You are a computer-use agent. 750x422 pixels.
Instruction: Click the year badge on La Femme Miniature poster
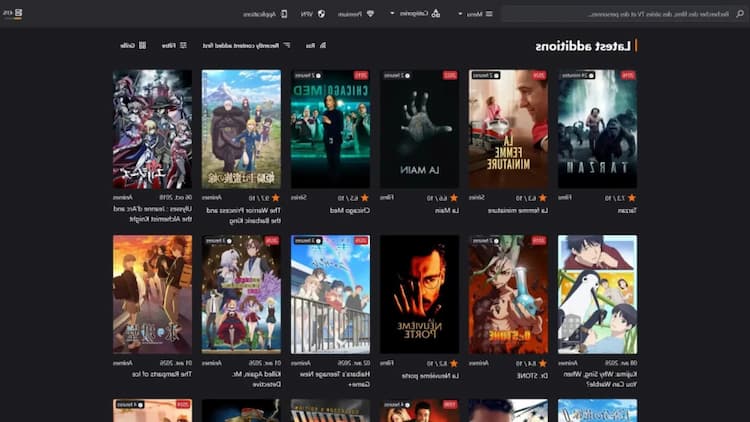(x=539, y=76)
